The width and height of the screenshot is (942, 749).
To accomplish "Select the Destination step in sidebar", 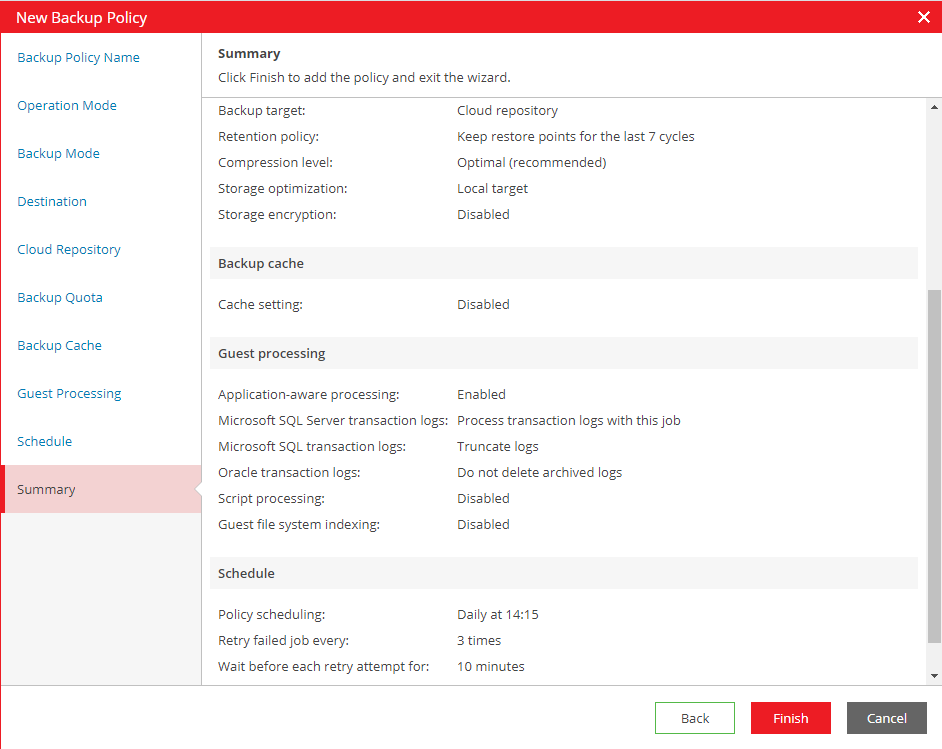I will pyautogui.click(x=52, y=202).
